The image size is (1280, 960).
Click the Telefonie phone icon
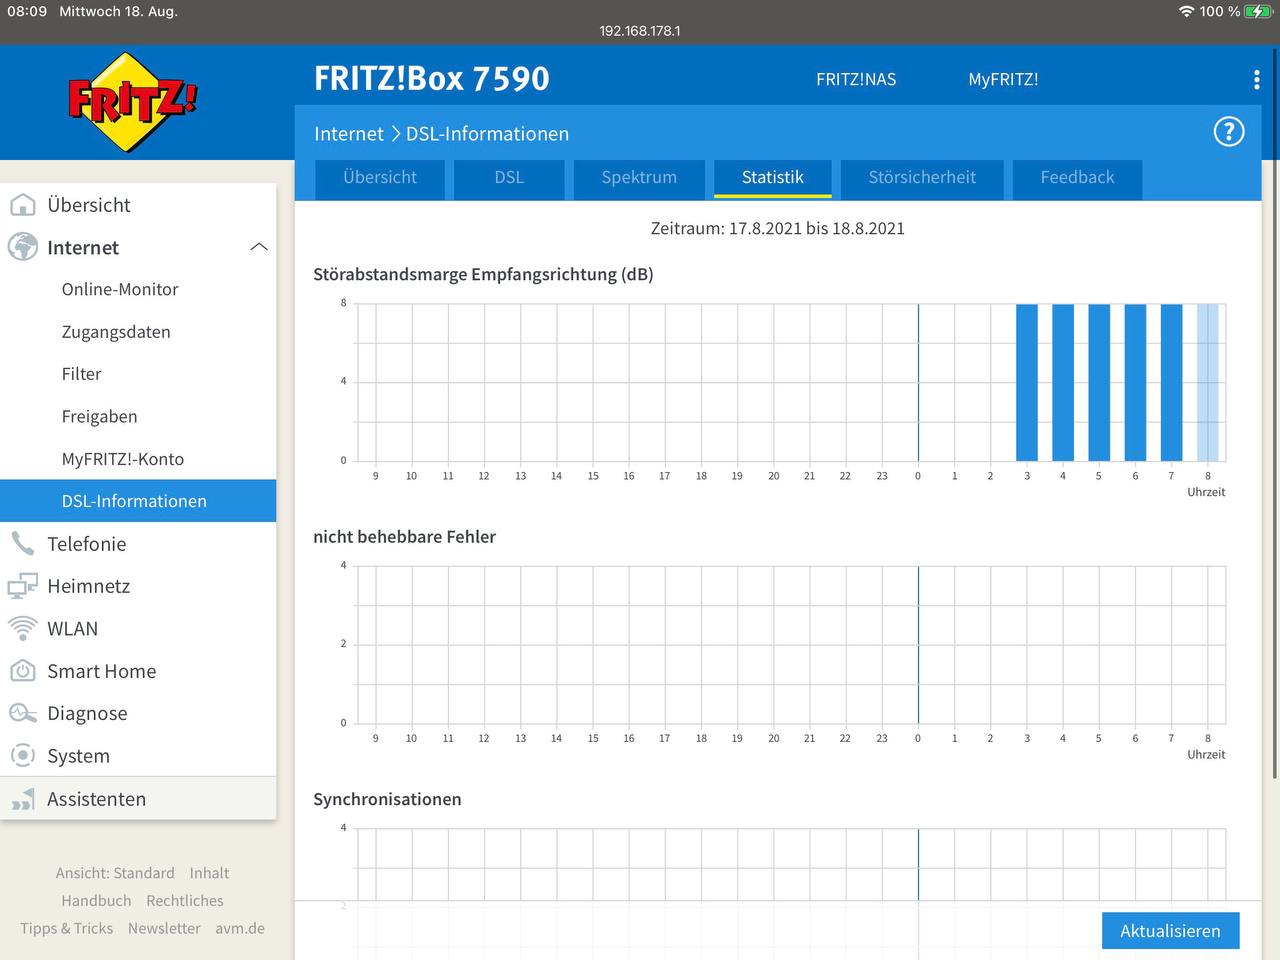point(22,544)
